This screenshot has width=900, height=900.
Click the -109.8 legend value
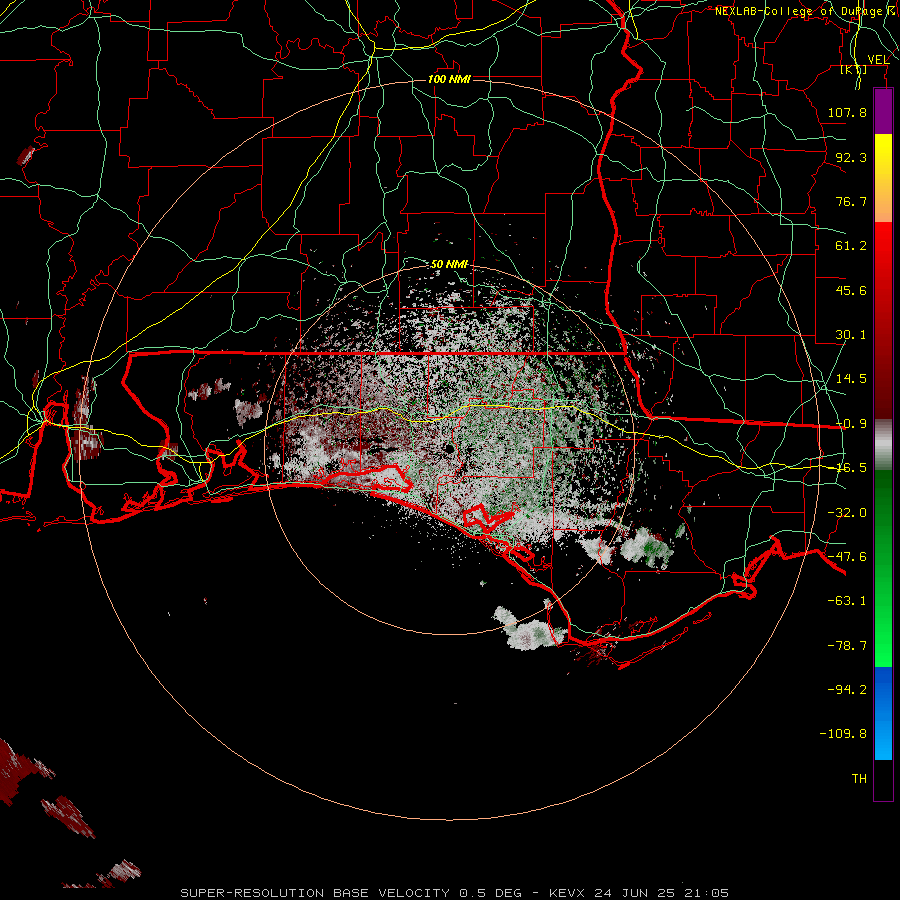(x=843, y=734)
